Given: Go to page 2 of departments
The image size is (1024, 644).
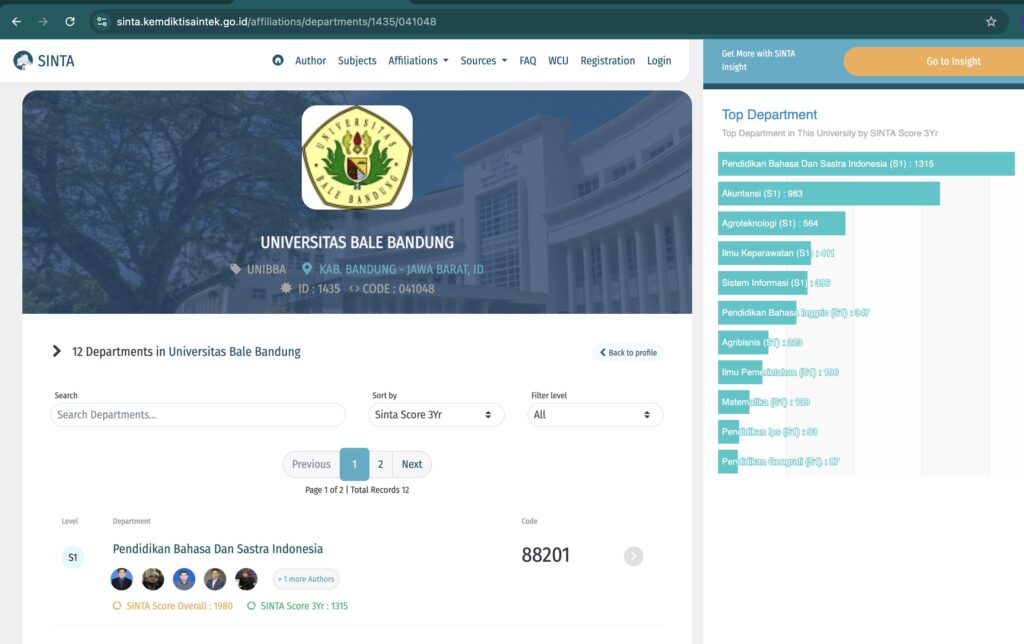Looking at the screenshot, I should pyautogui.click(x=380, y=464).
